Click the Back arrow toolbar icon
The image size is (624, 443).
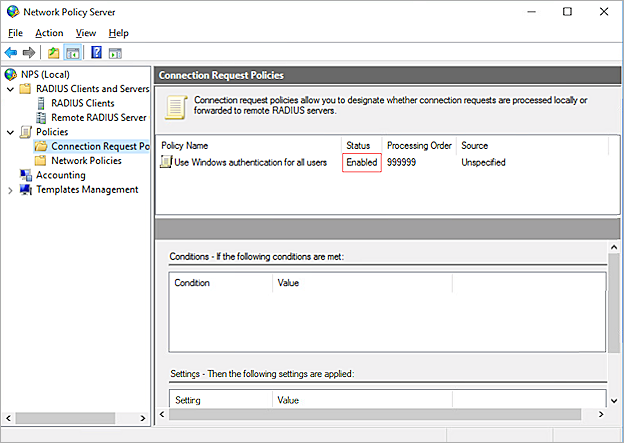pos(10,52)
